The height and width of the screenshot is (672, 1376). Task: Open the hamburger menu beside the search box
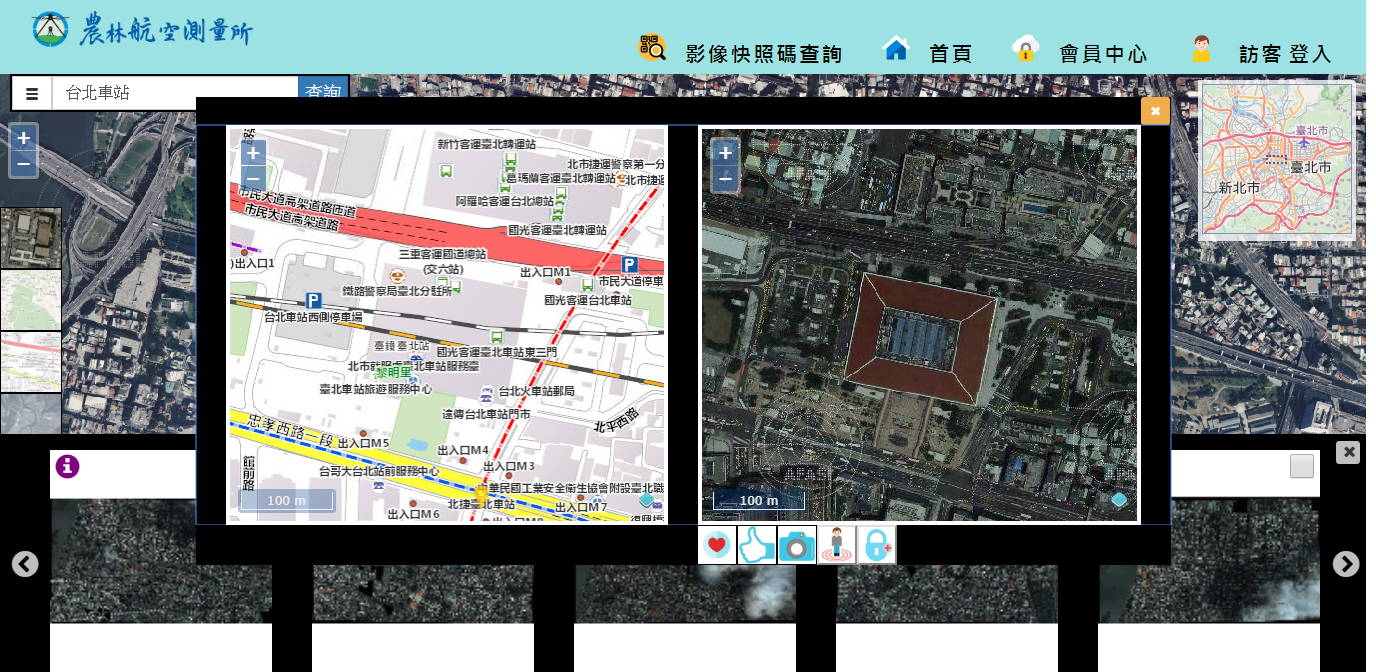click(32, 94)
